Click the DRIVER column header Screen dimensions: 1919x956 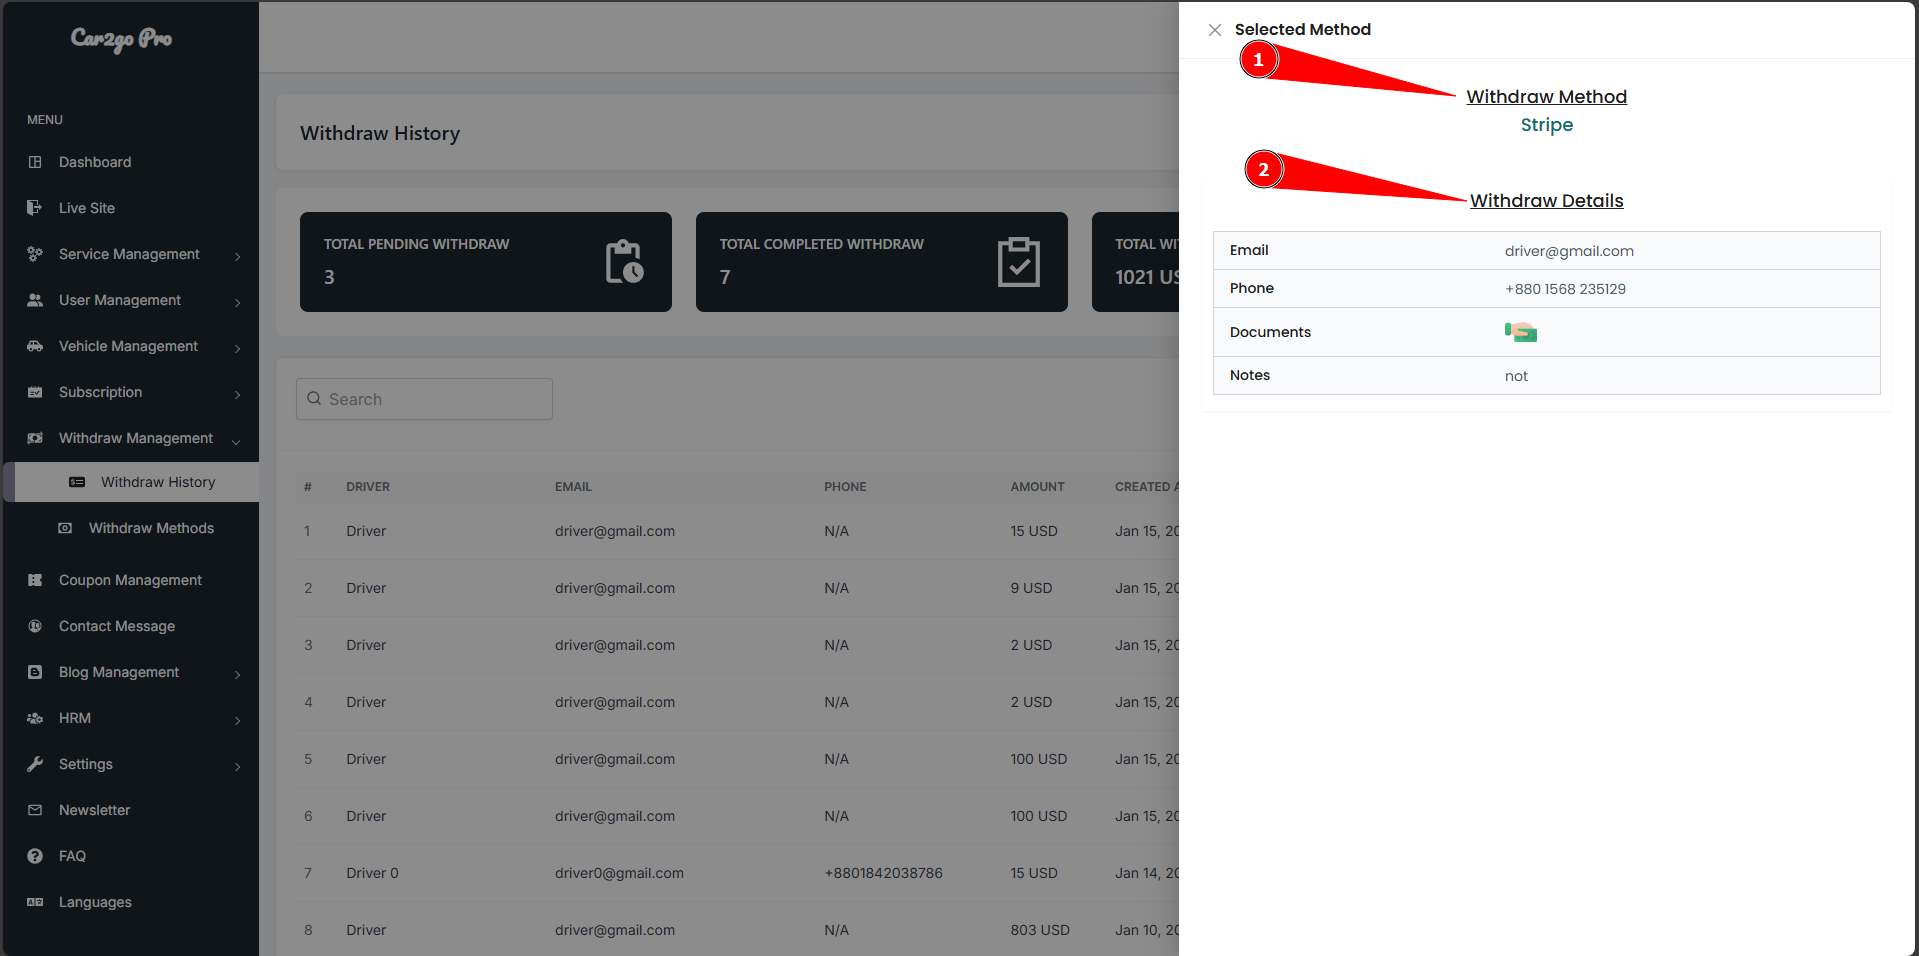(x=368, y=487)
